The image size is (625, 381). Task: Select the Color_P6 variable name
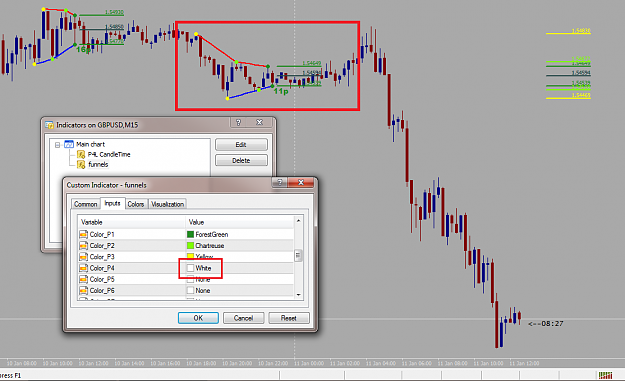pyautogui.click(x=102, y=291)
